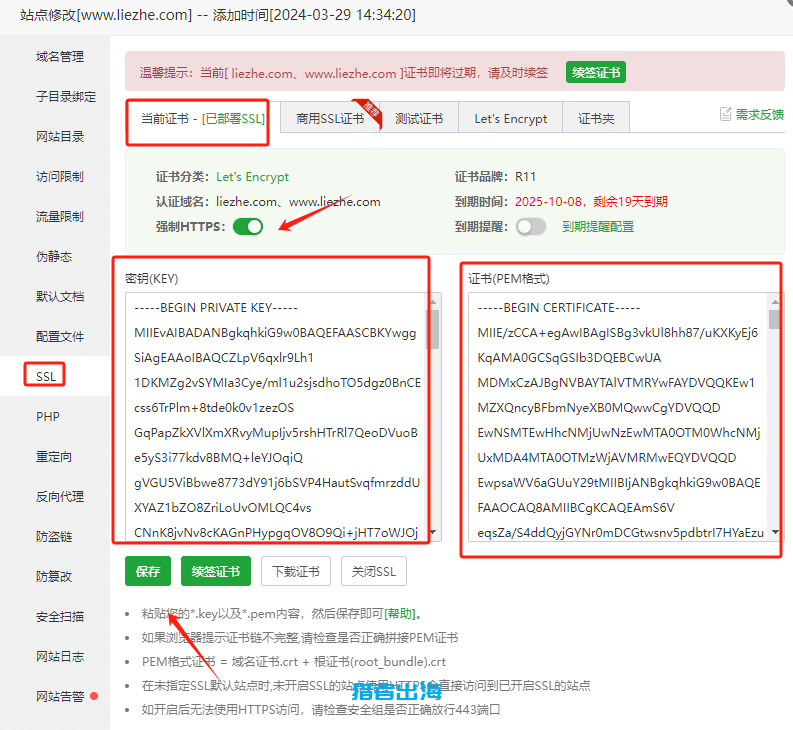Screen dimensions: 793x730
Task: Open 到期提醒配置 link
Action: point(598,227)
